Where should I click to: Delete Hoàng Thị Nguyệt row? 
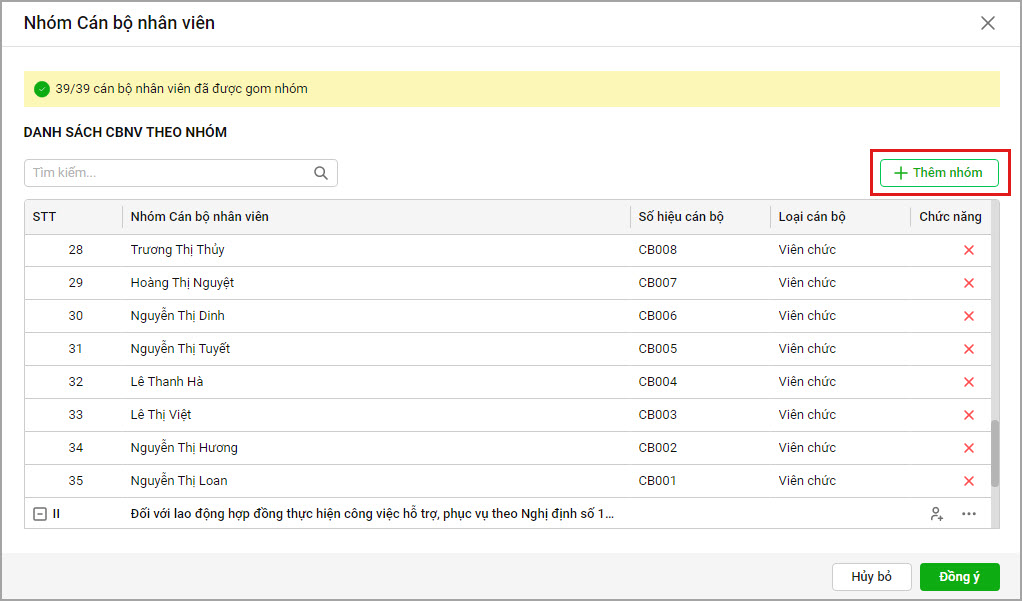pyautogui.click(x=968, y=283)
